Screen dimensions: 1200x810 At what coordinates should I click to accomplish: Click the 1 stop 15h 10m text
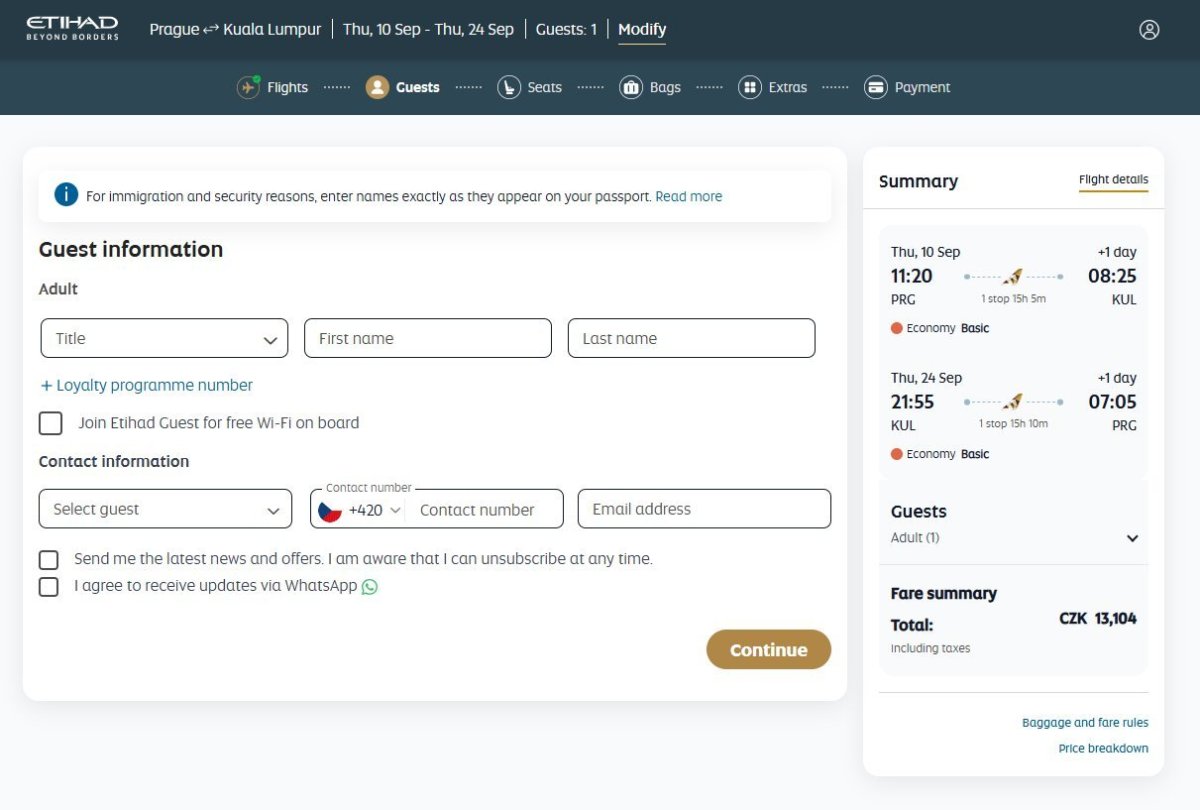[1013, 424]
